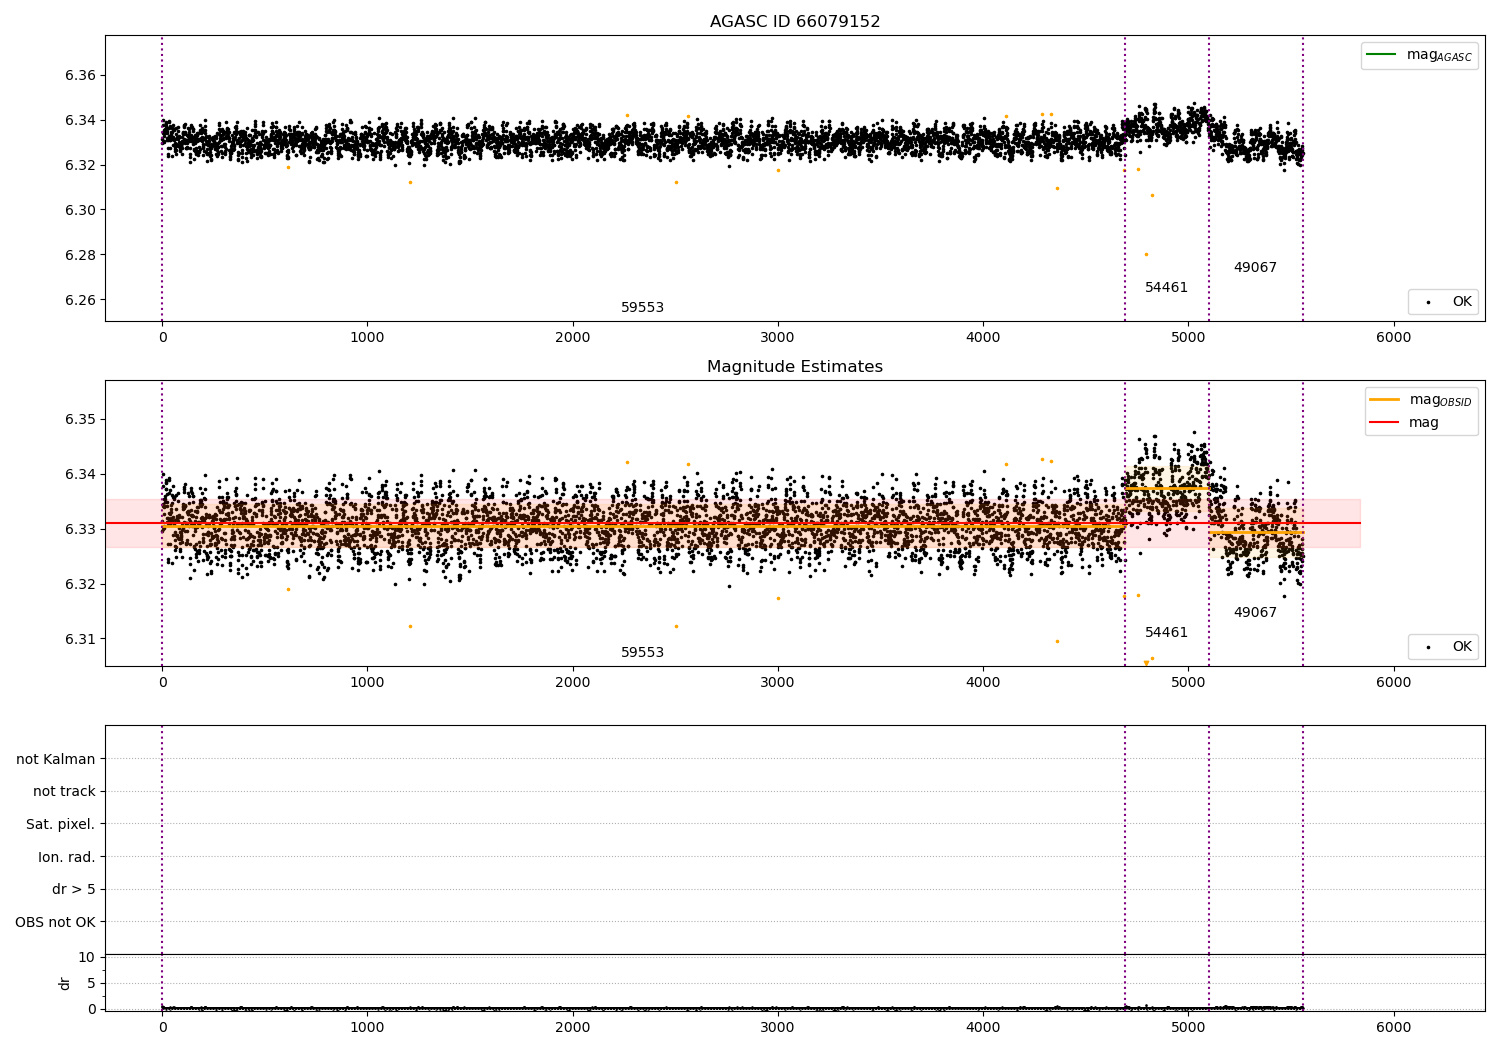Click the 6.28 tick label
This screenshot has width=1500, height=1050.
click(x=80, y=255)
